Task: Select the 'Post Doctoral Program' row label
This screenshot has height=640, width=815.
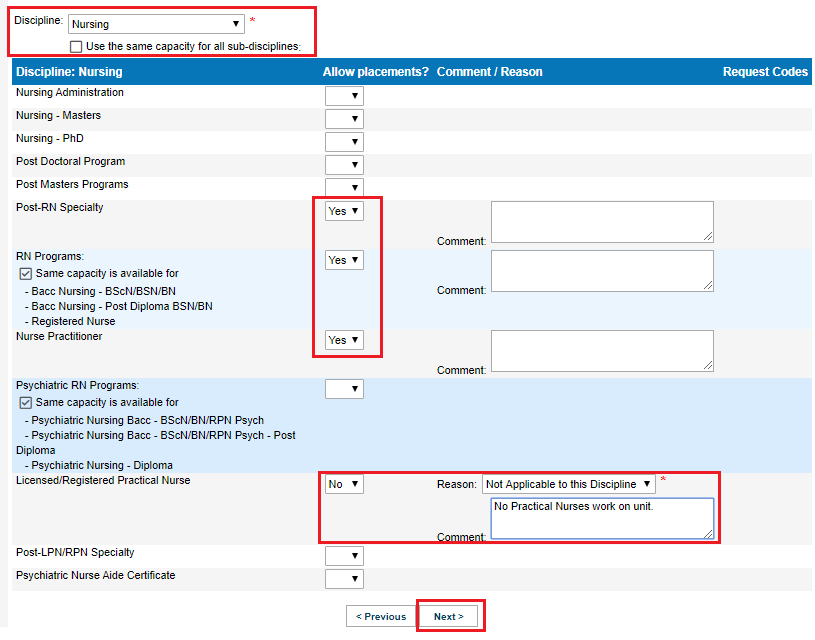Action: point(71,162)
